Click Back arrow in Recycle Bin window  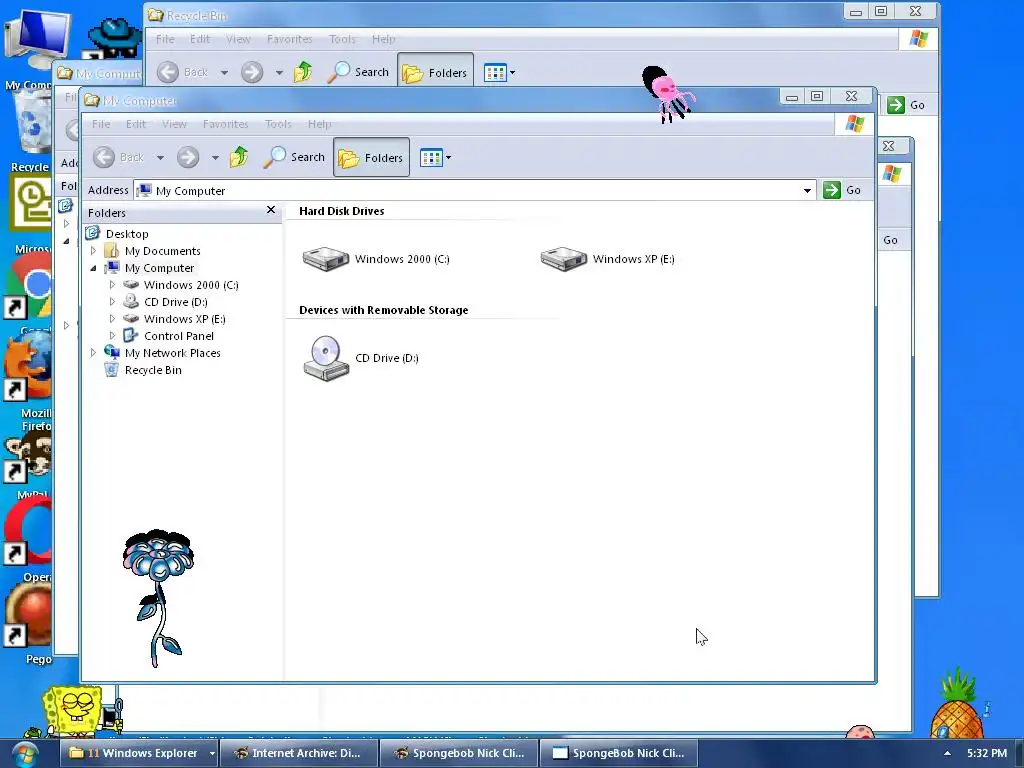168,72
